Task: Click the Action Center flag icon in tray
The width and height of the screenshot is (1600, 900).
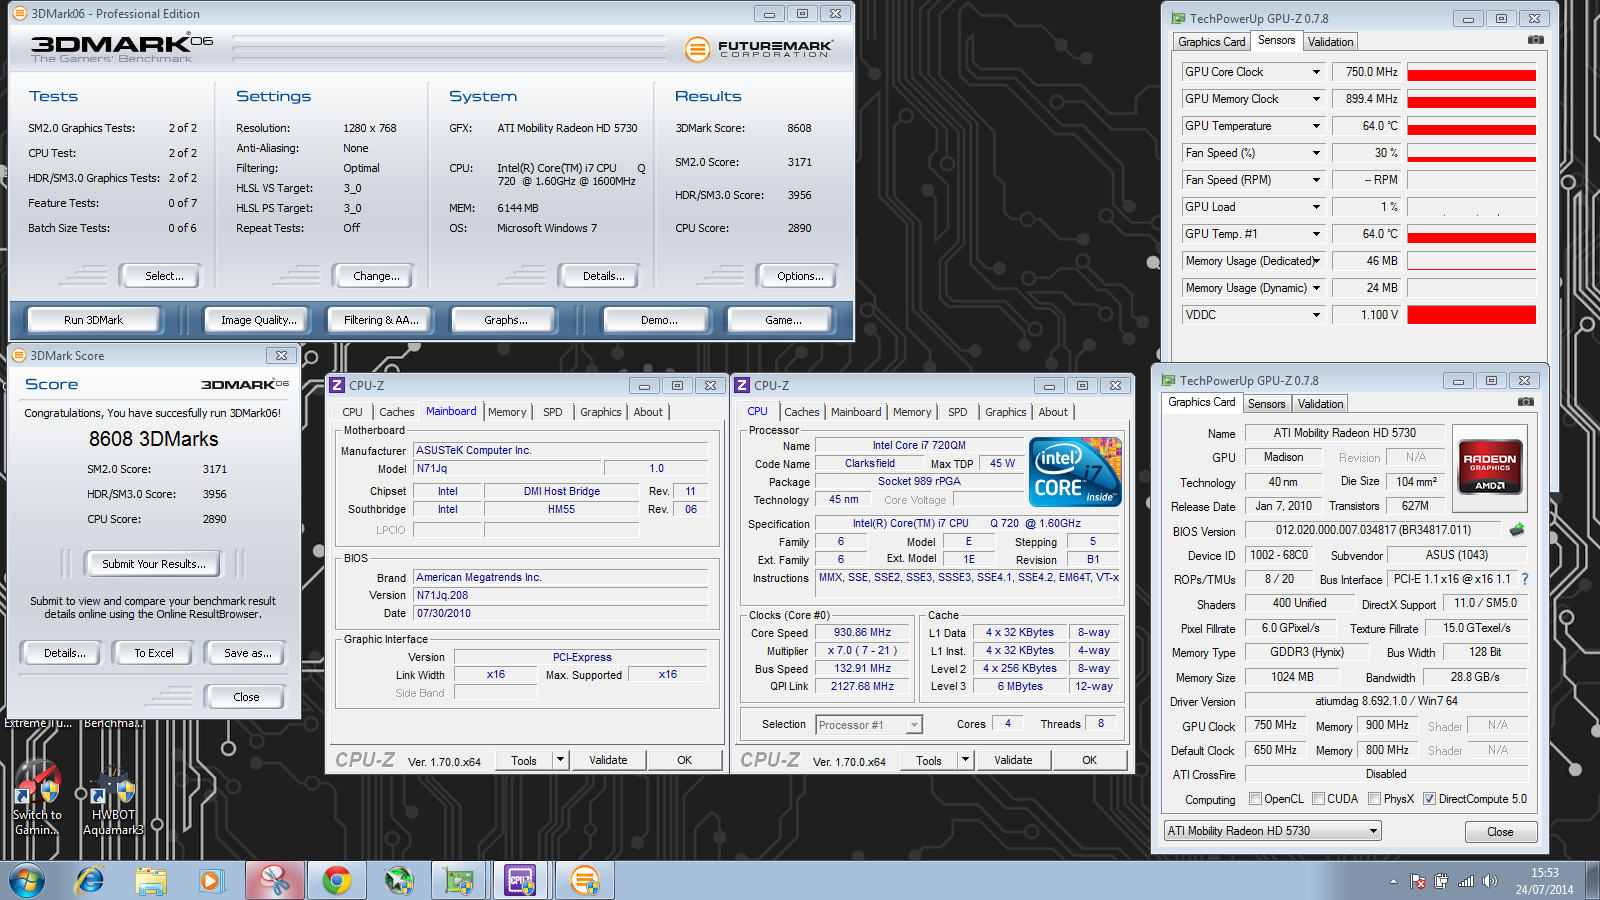Action: pyautogui.click(x=1418, y=881)
